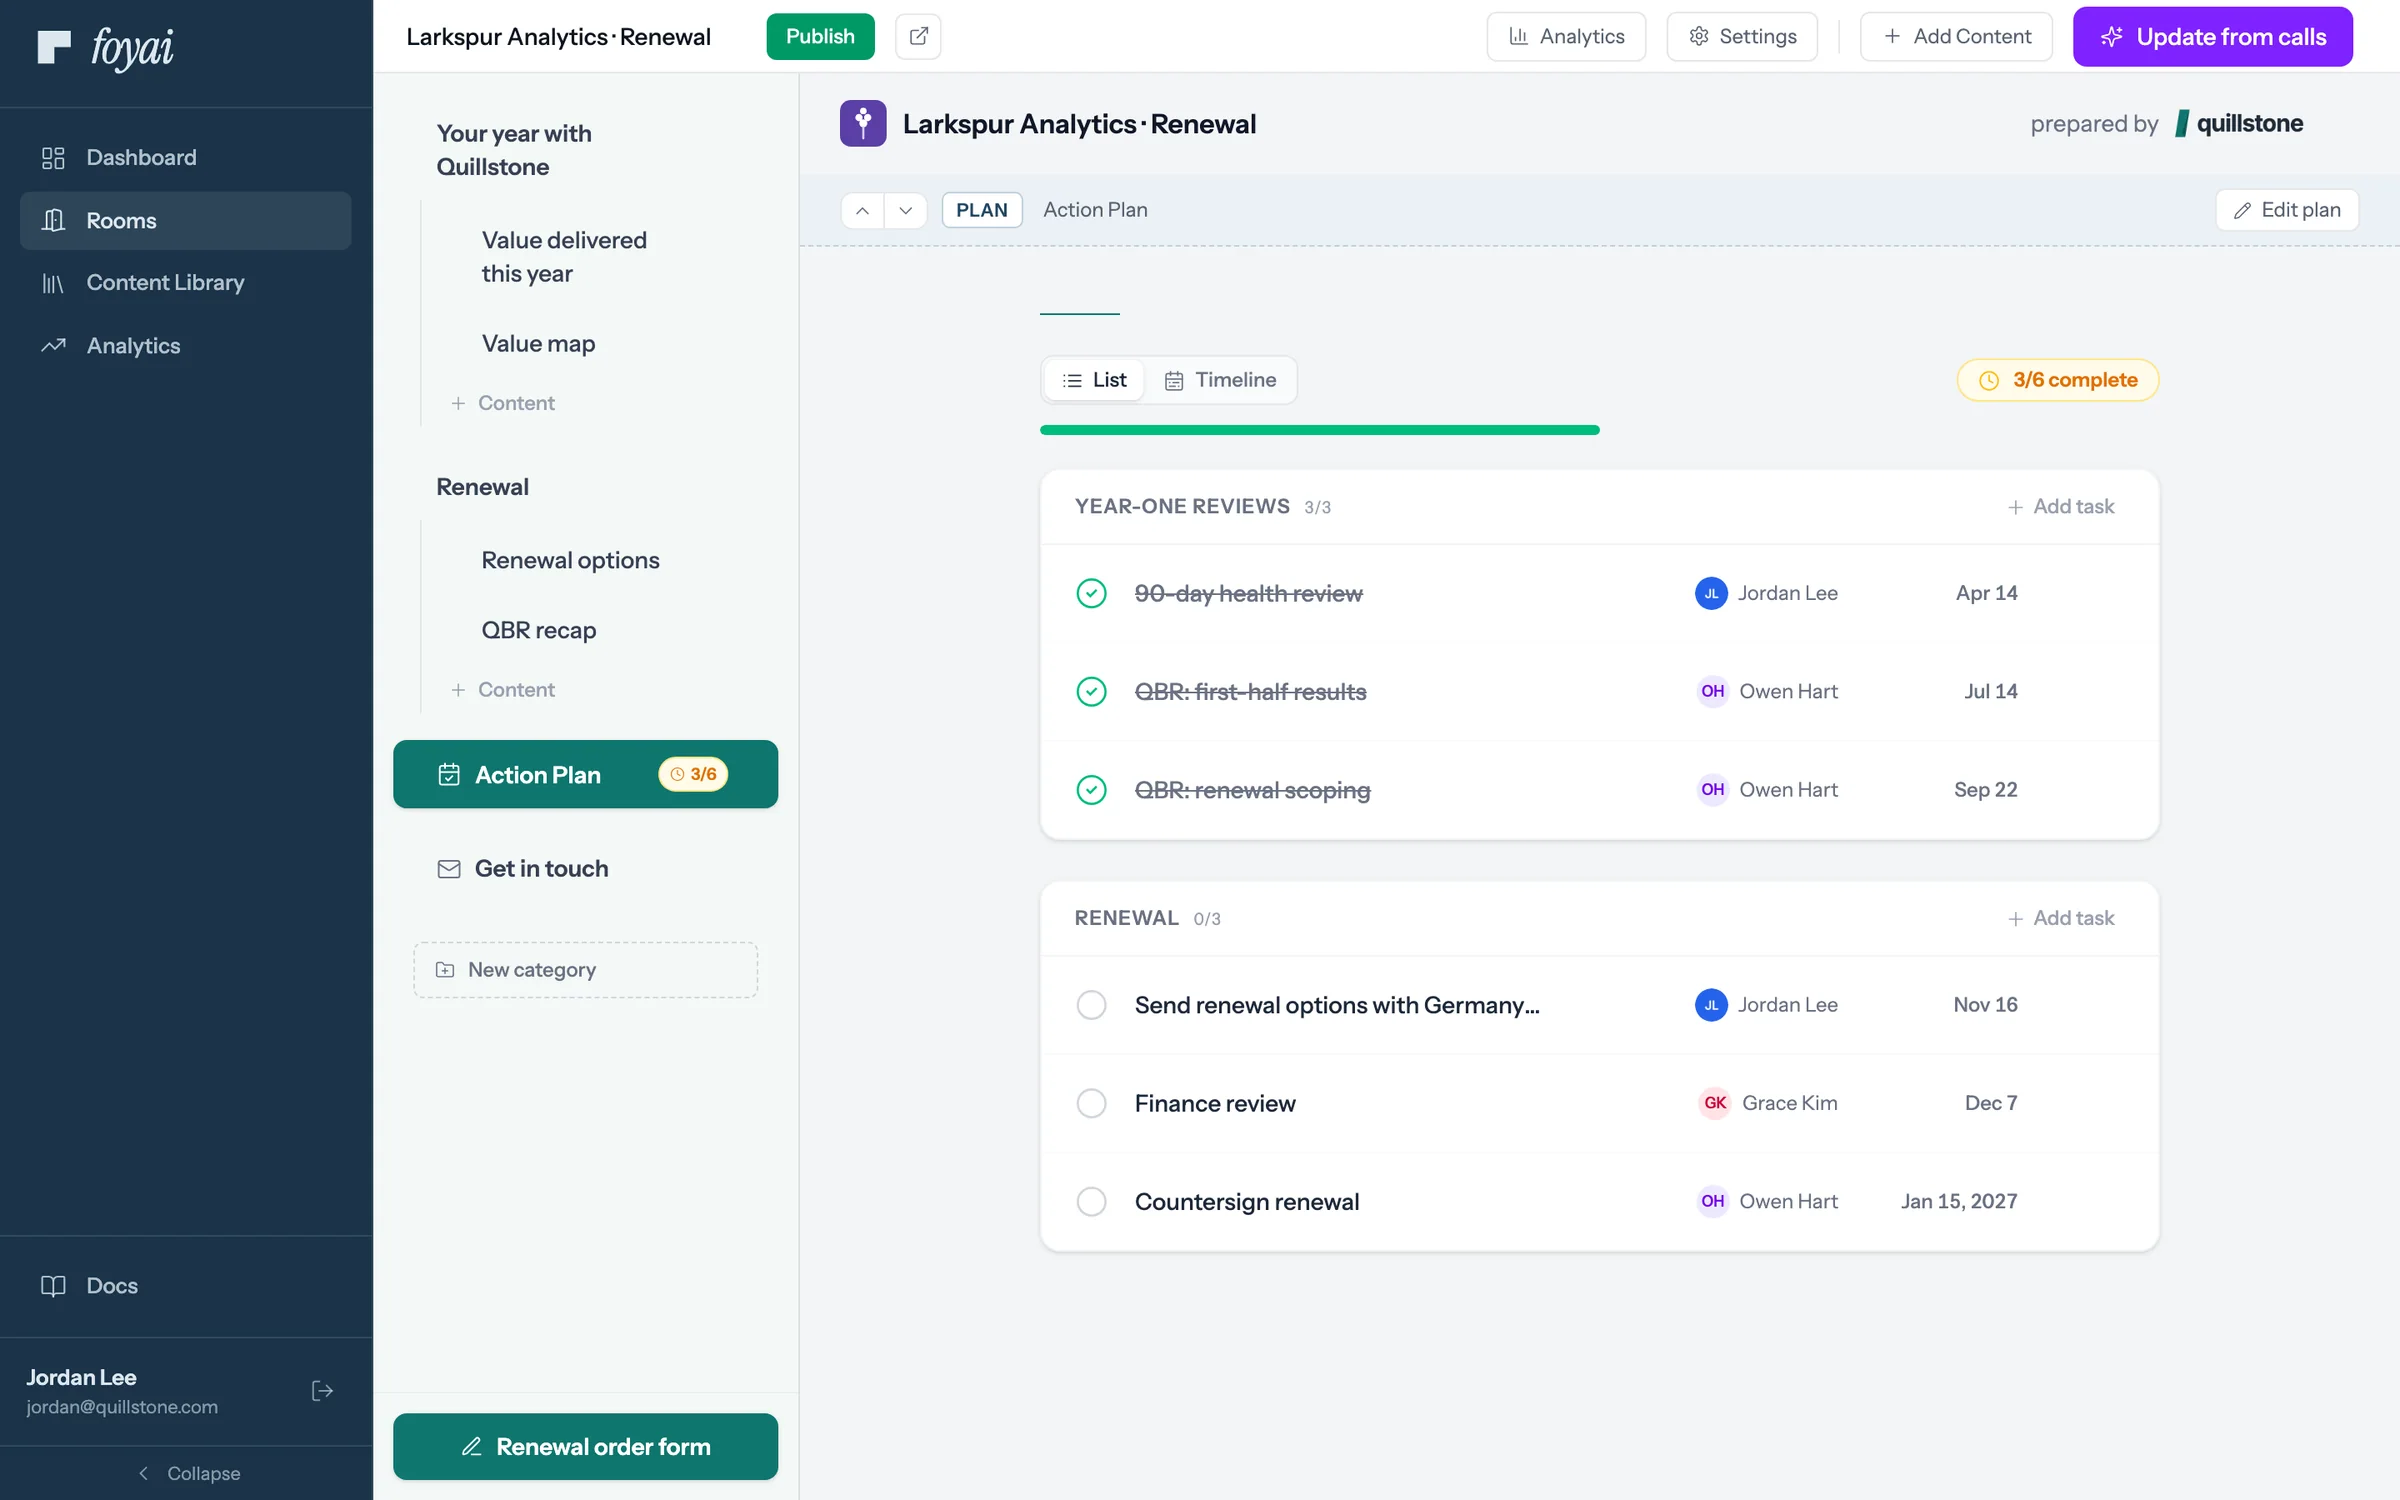The width and height of the screenshot is (2400, 1500).
Task: Open Value delivered this year page
Action: pos(564,257)
